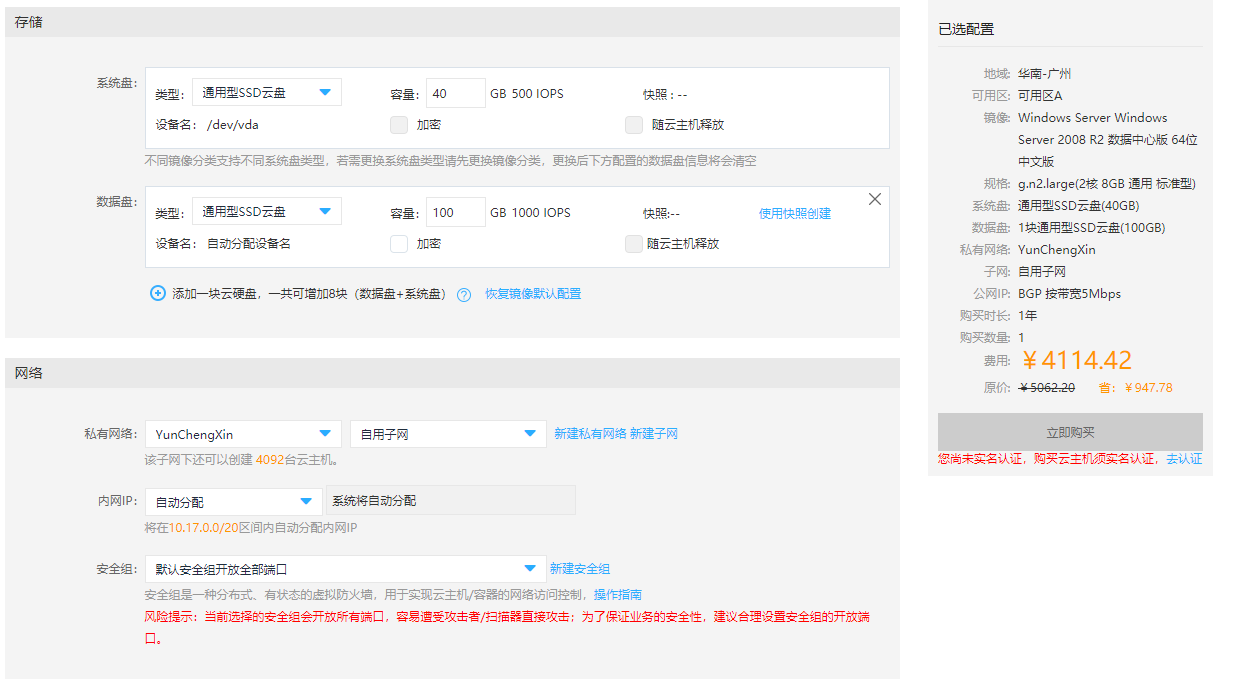Click the 使用快照创建 link
Image resolution: width=1234 pixels, height=689 pixels.
[x=794, y=213]
